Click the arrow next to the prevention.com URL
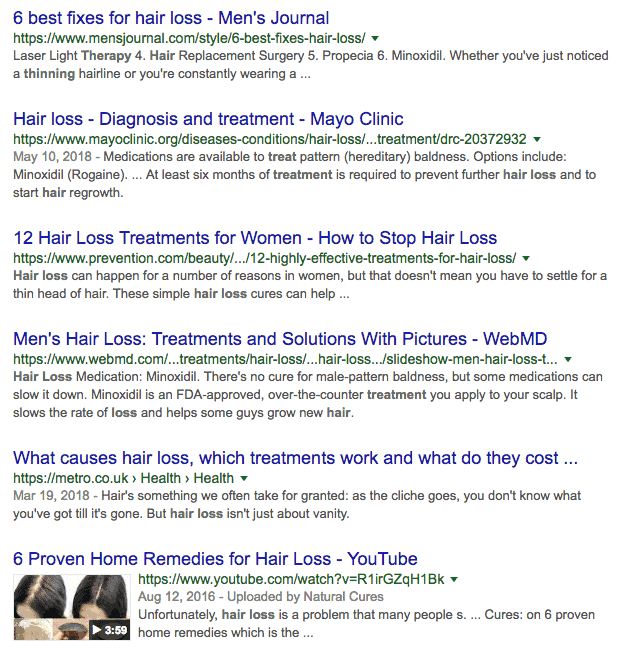Viewport: 634px width, 649px height. click(x=526, y=259)
